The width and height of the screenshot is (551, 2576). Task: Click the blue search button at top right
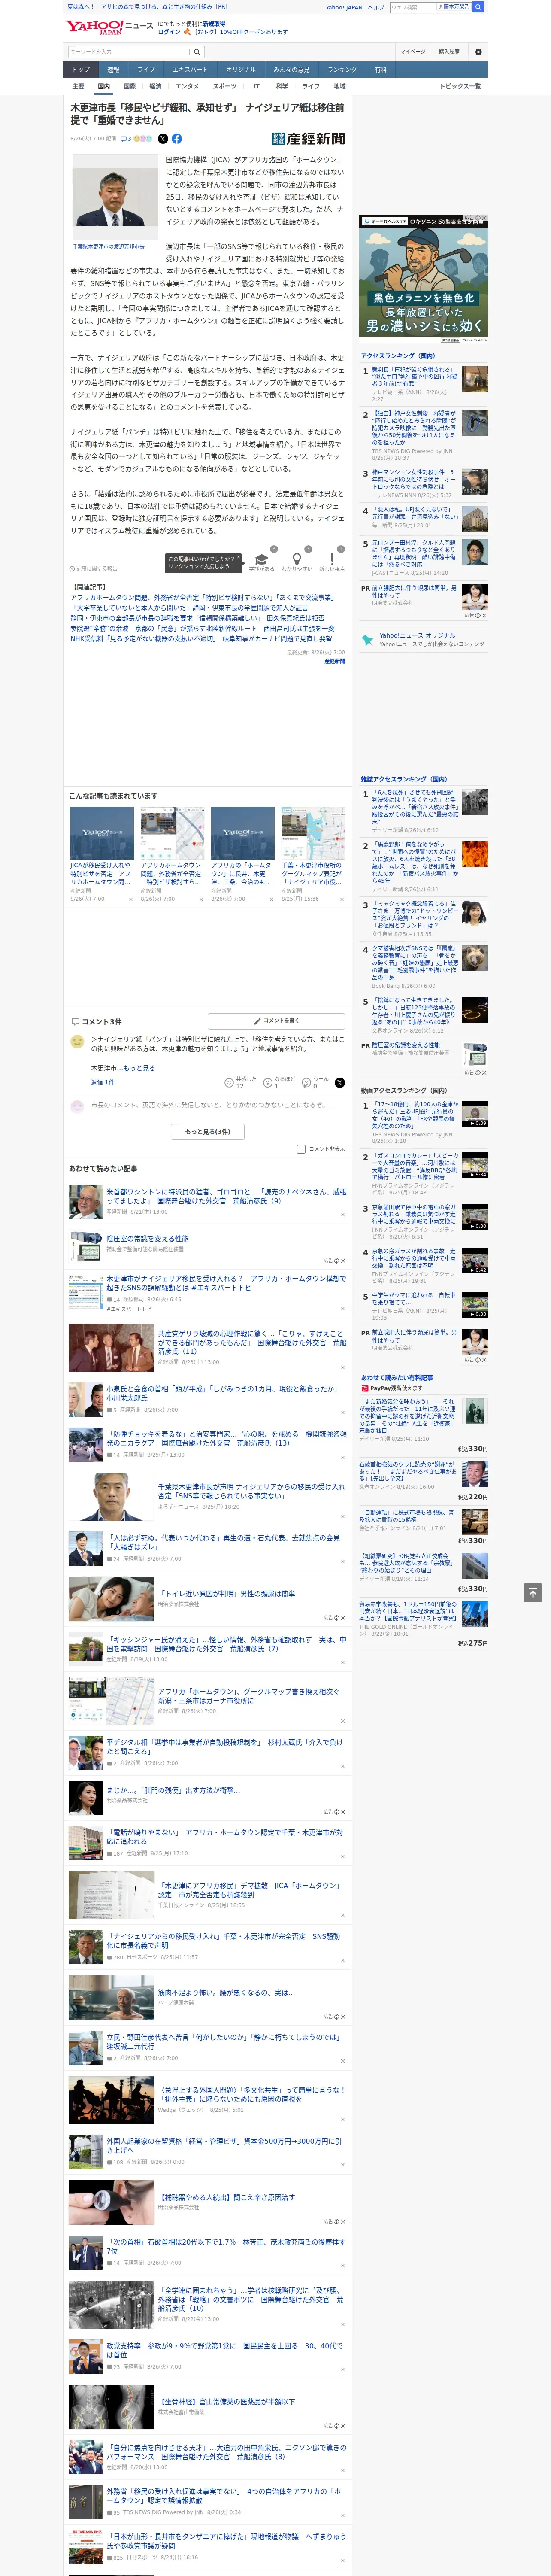point(478,7)
